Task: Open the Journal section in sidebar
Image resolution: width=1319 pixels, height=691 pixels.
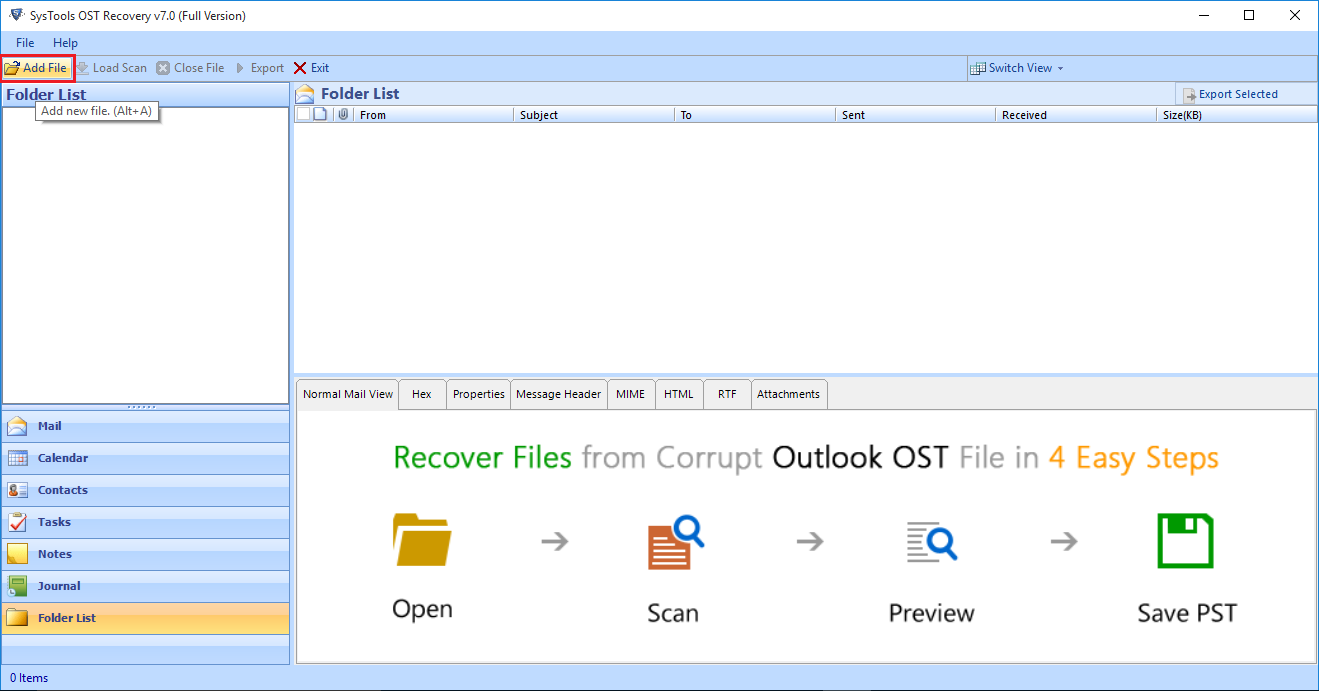Action: coord(59,586)
